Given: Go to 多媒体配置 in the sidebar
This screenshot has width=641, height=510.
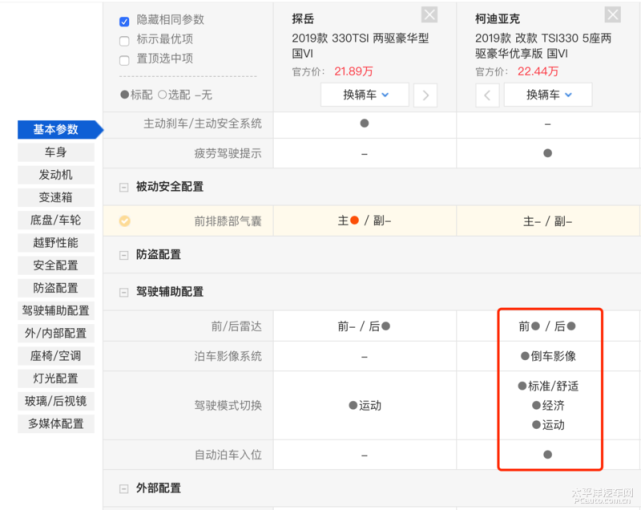Looking at the screenshot, I should (56, 424).
